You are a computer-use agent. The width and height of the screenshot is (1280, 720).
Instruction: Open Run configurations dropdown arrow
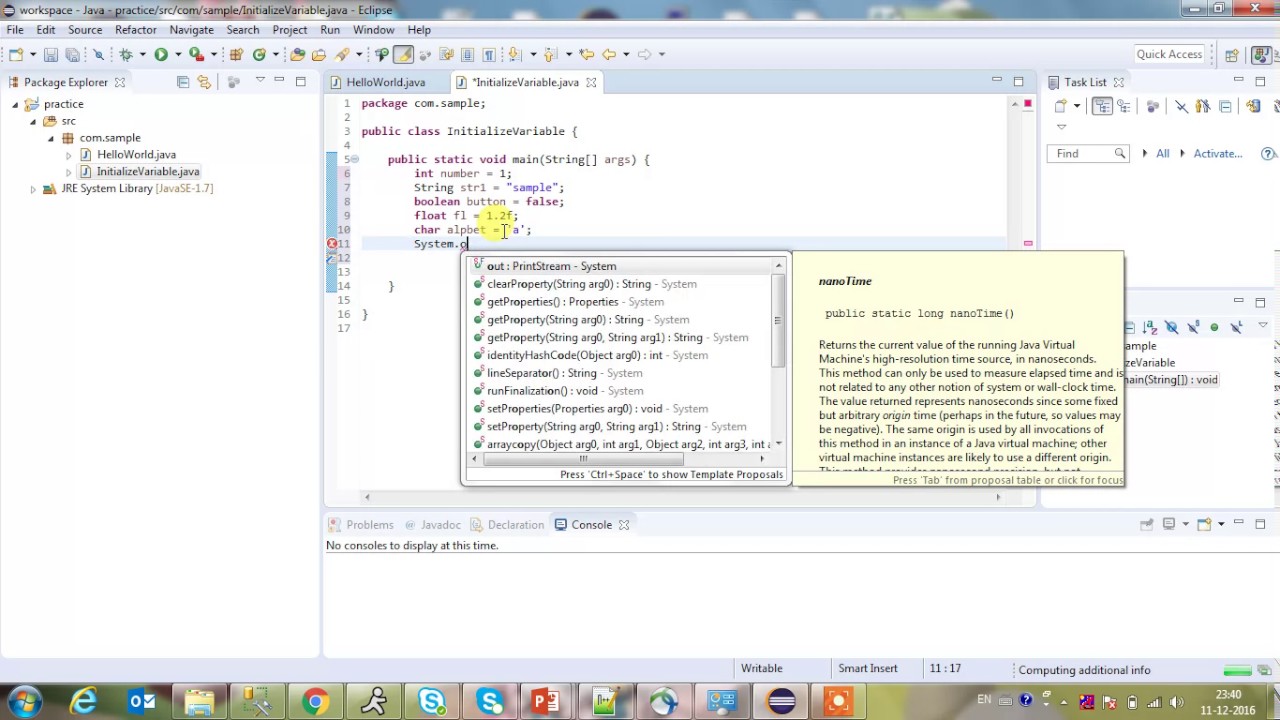[x=178, y=54]
